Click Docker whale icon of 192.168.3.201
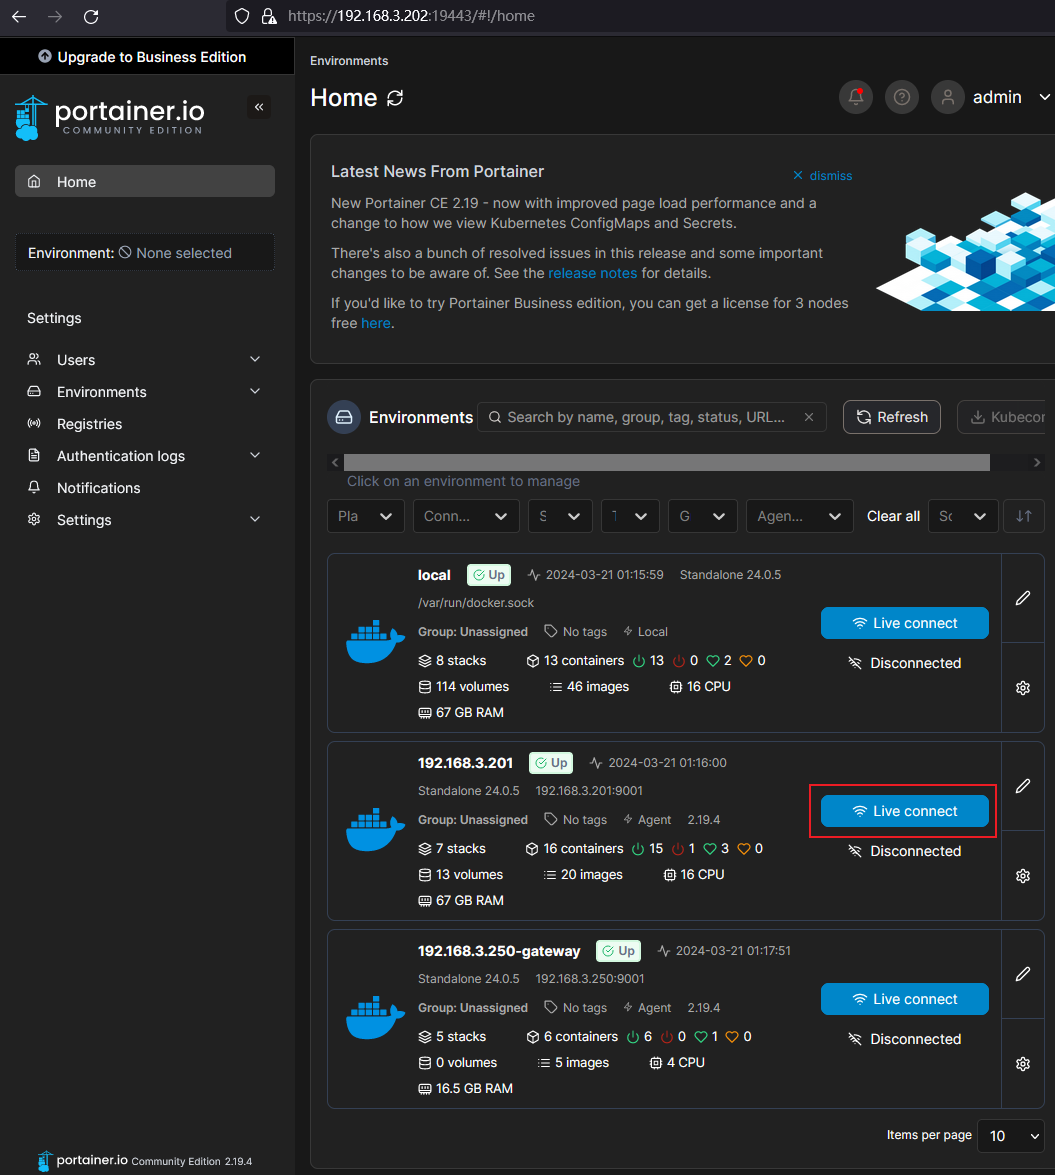This screenshot has height=1175, width=1055. 375,830
